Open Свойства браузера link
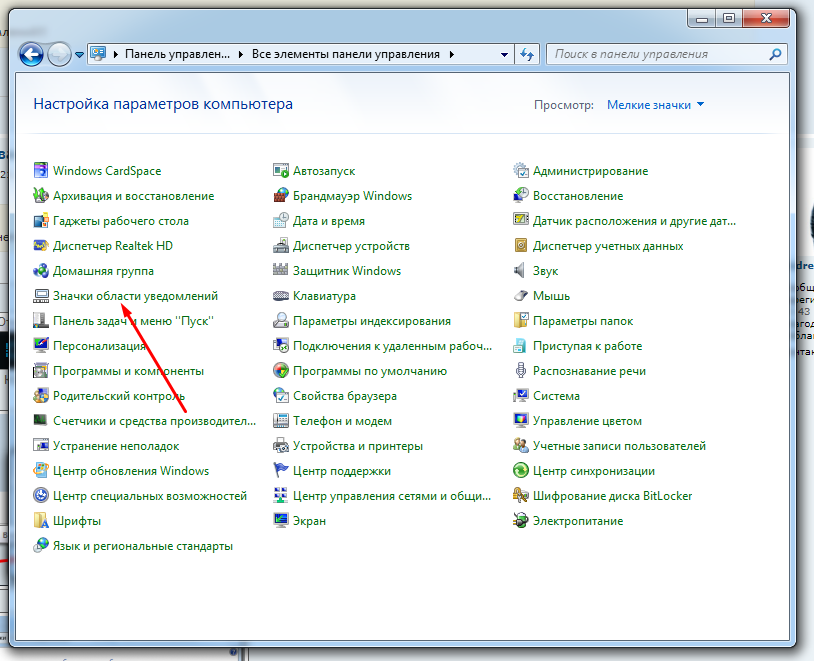Screen dimensions: 814x661 [x=345, y=396]
